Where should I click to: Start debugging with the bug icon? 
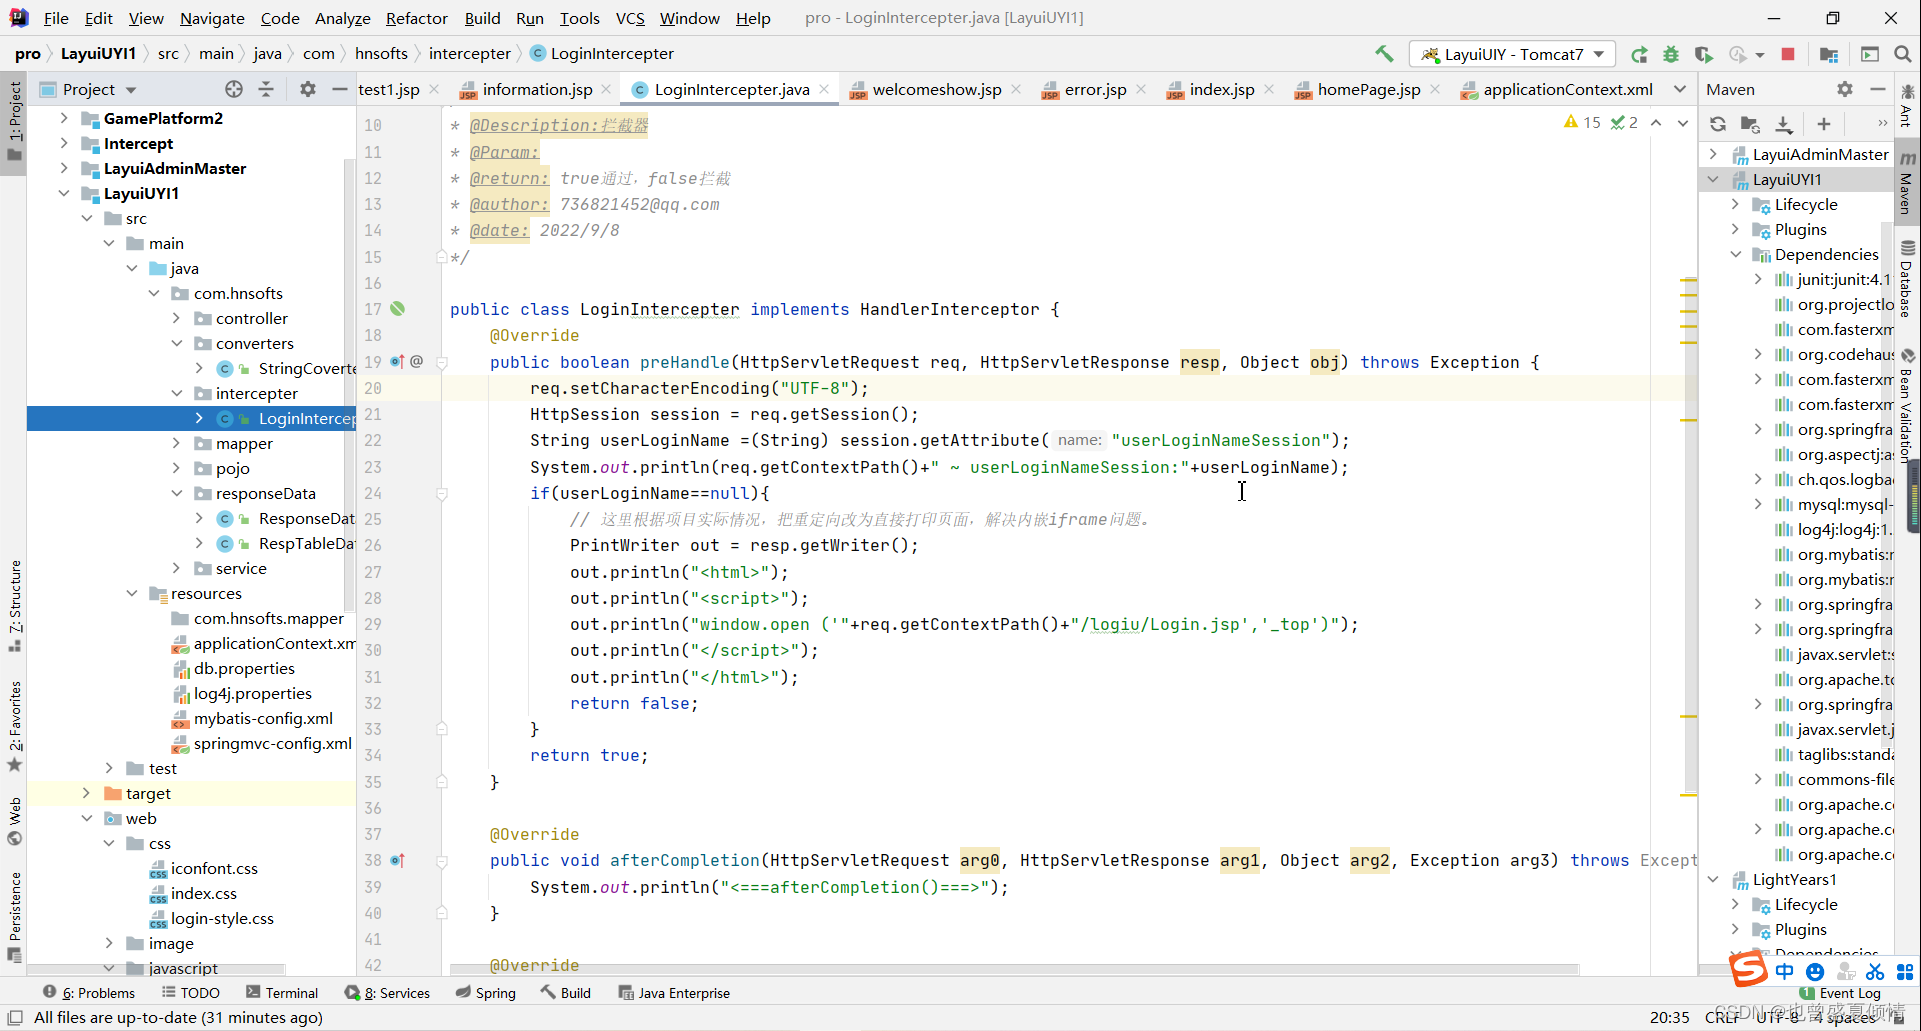[1671, 54]
